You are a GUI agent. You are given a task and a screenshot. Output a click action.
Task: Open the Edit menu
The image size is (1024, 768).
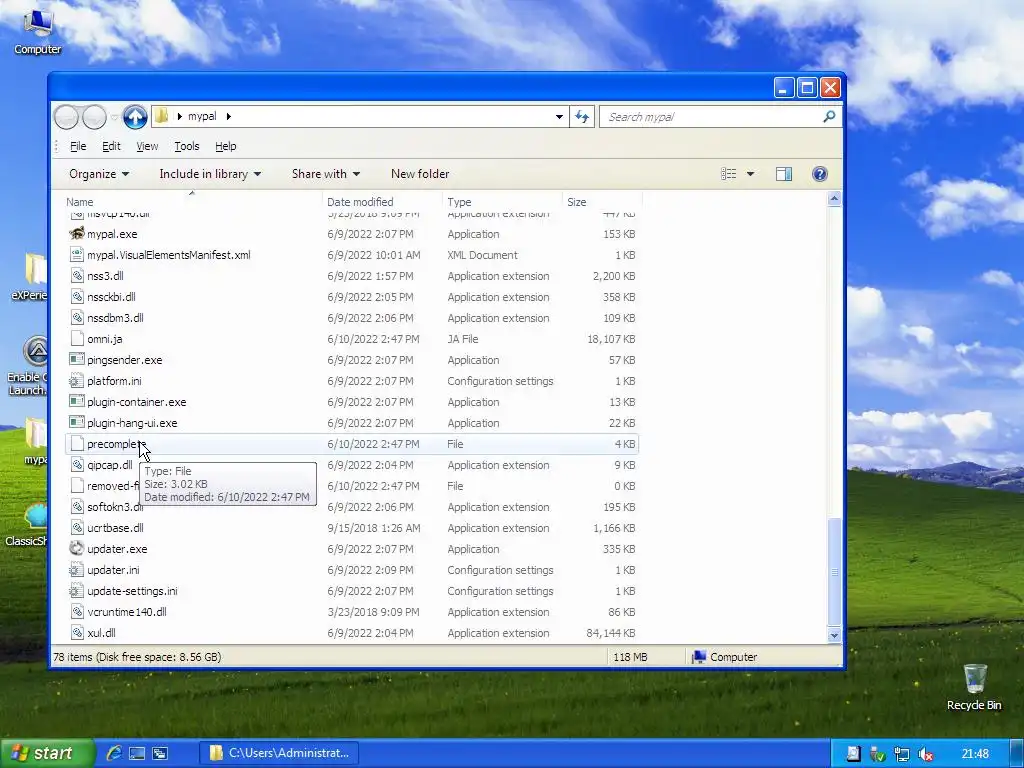[111, 146]
